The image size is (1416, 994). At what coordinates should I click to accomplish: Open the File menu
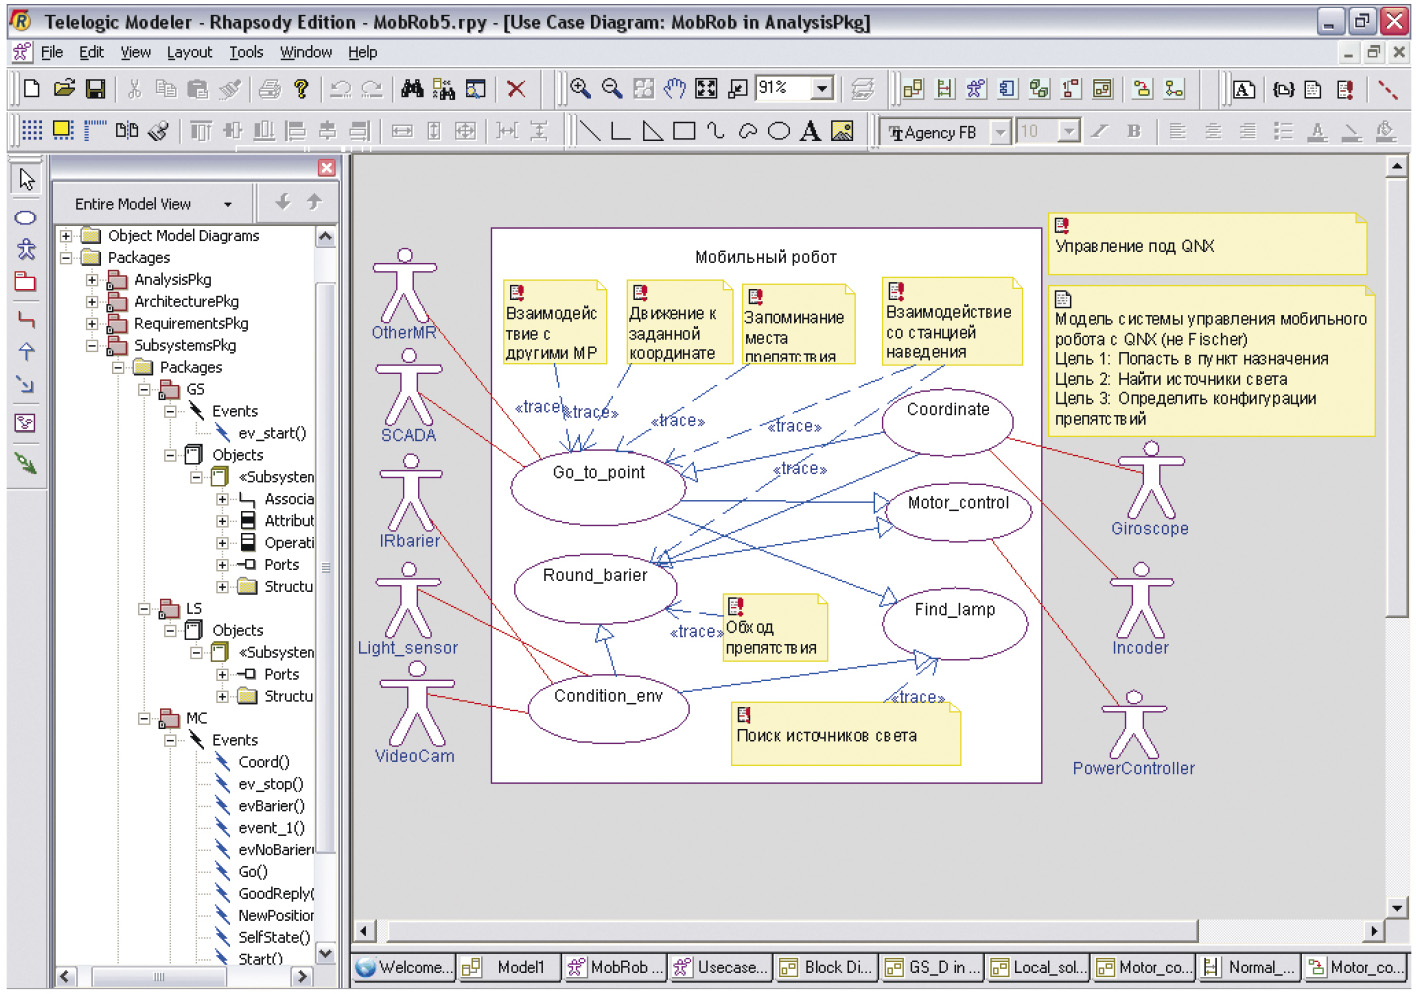pos(52,52)
